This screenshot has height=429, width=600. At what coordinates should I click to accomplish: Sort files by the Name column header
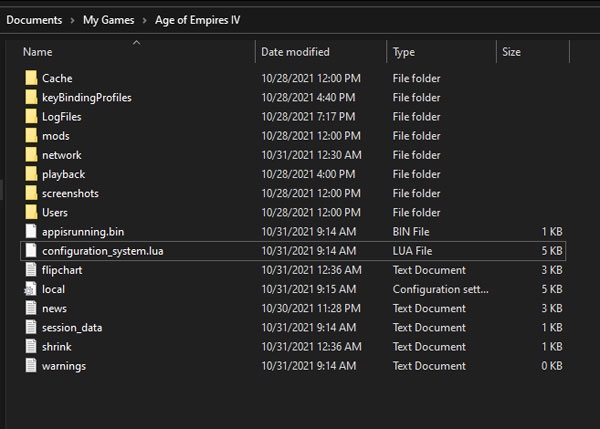click(x=37, y=52)
